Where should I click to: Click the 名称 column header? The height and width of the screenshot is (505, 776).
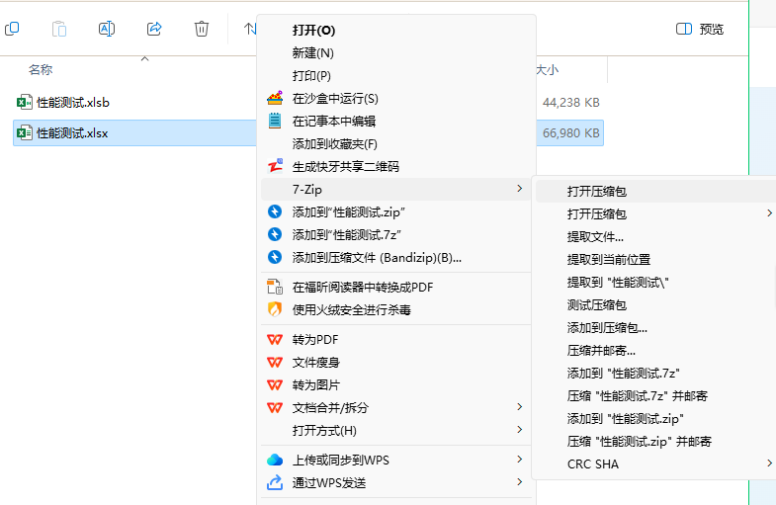[x=41, y=69]
